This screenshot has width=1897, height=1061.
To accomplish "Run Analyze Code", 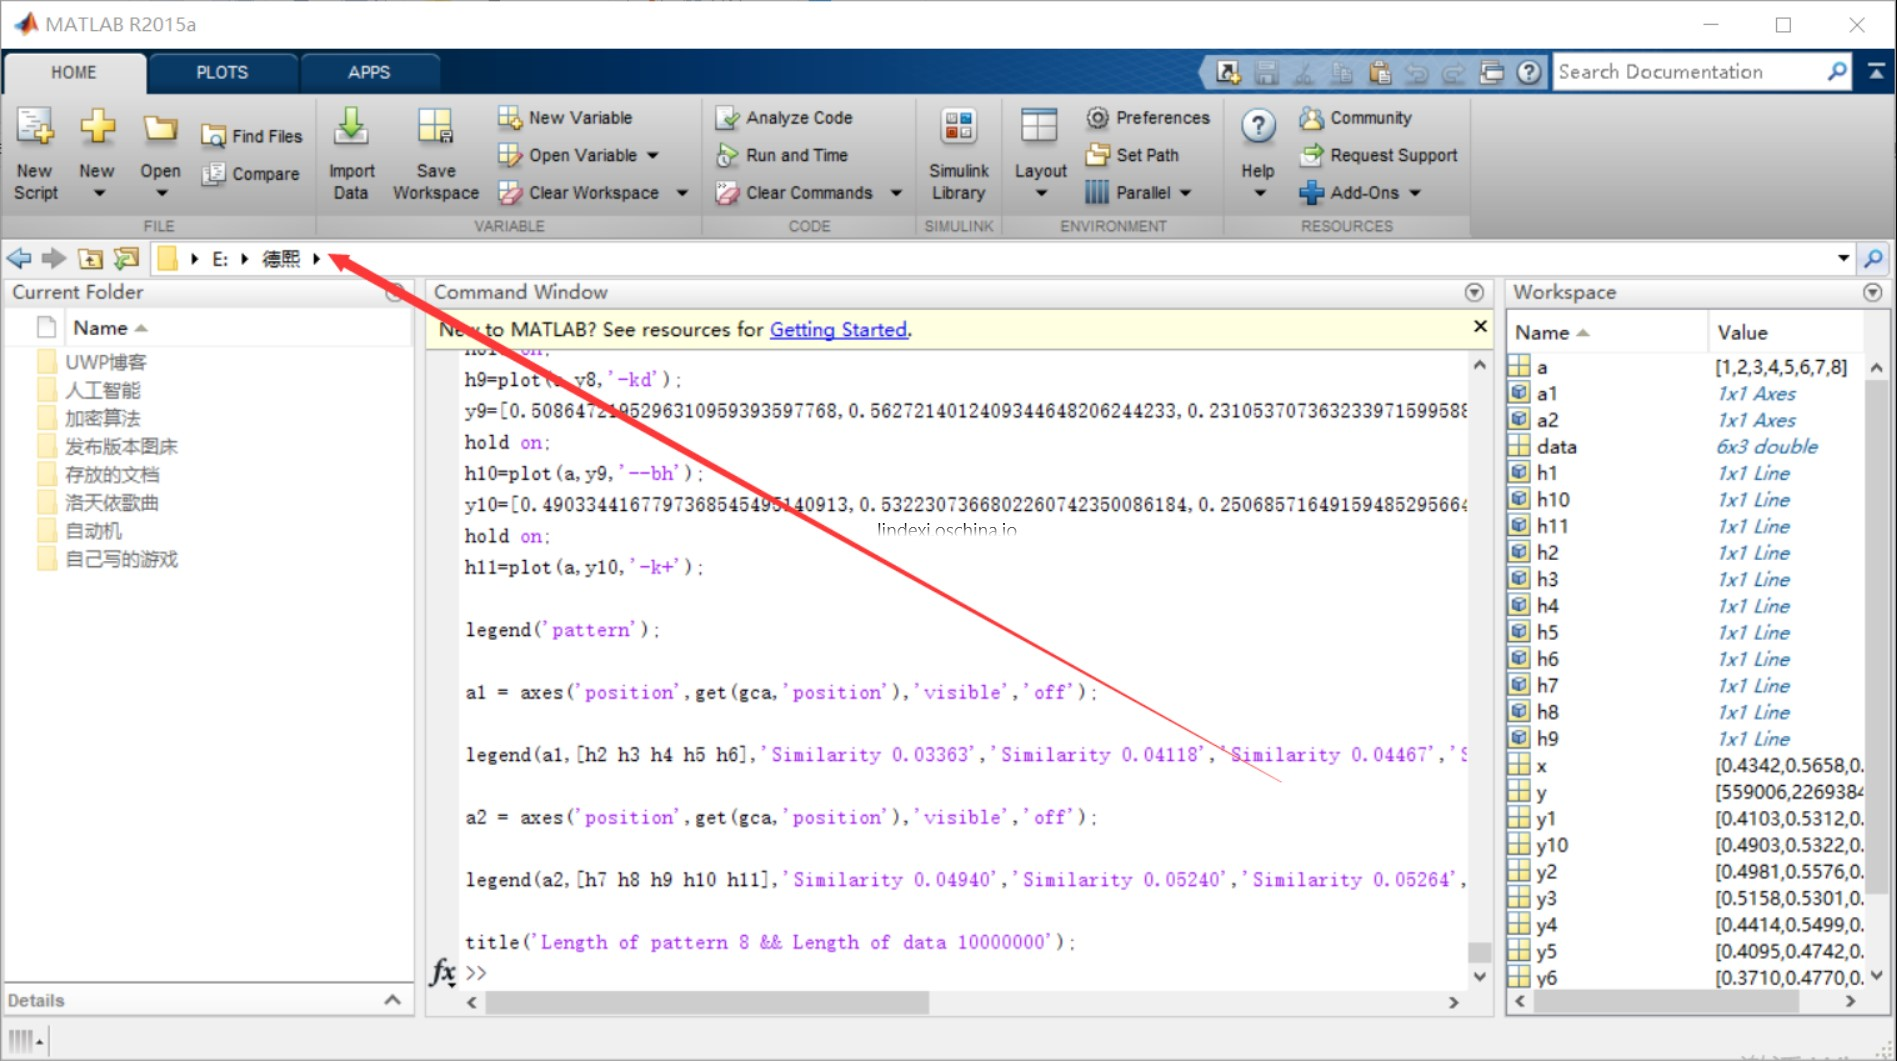I will pyautogui.click(x=784, y=118).
